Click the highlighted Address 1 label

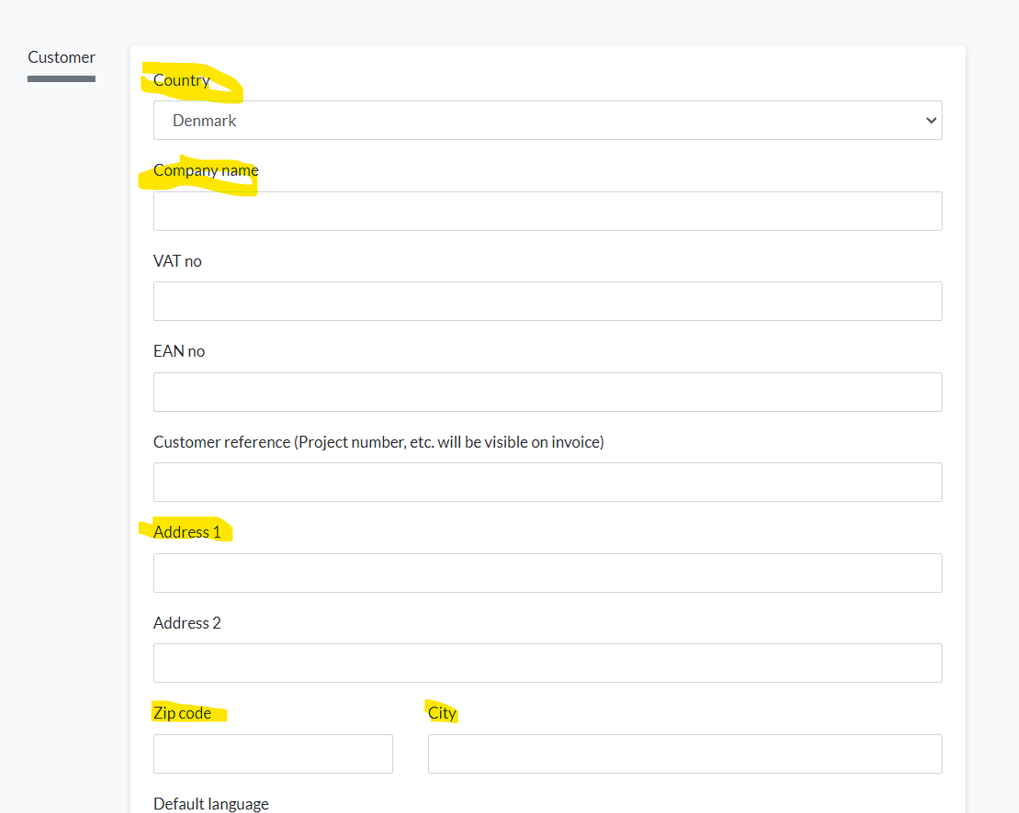tap(187, 532)
